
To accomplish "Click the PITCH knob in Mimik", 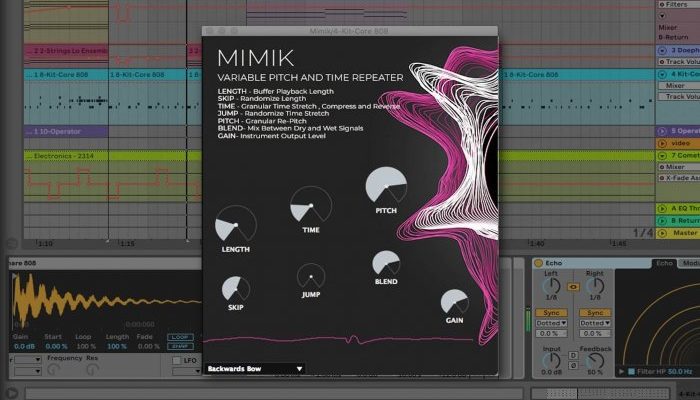I will point(387,187).
